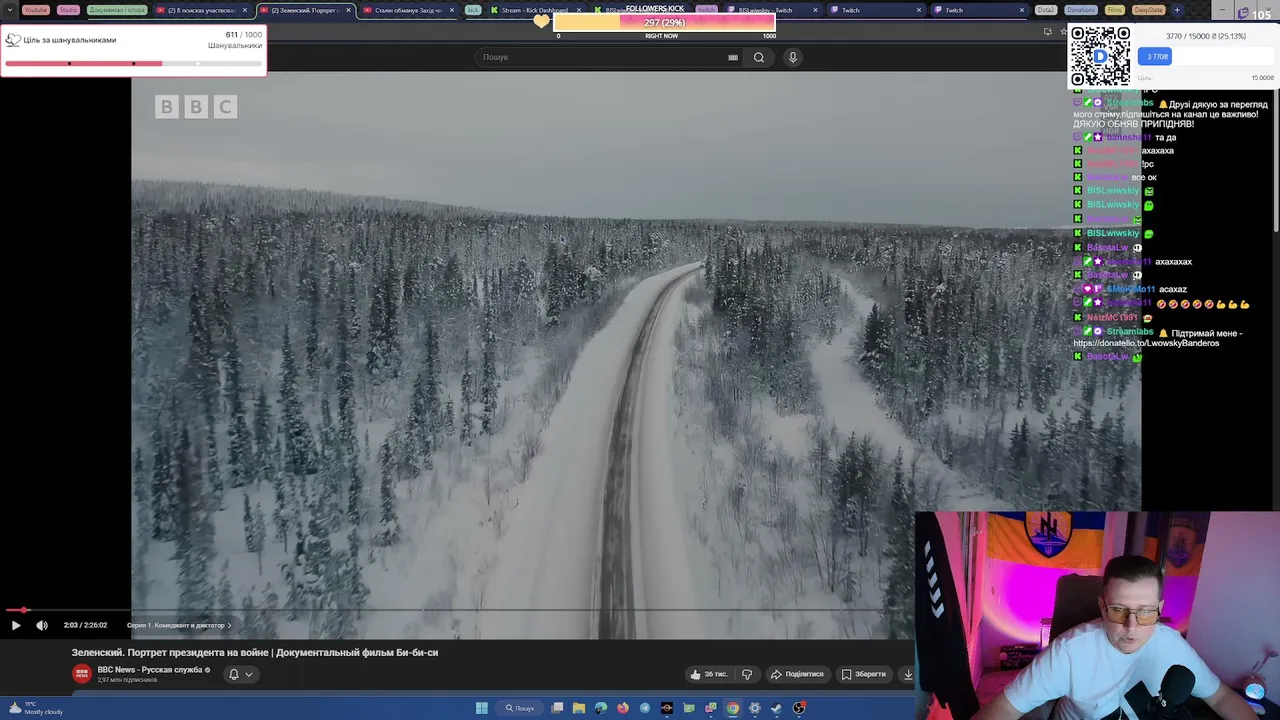Mute the video volume speaker icon
1280x720 pixels.
[x=42, y=625]
